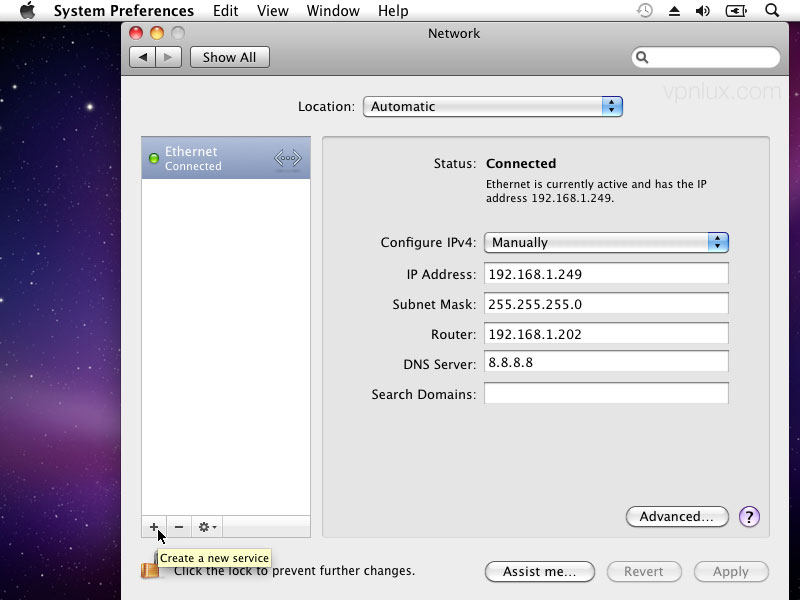This screenshot has width=800, height=600.
Task: Click the Show All button
Action: [230, 57]
